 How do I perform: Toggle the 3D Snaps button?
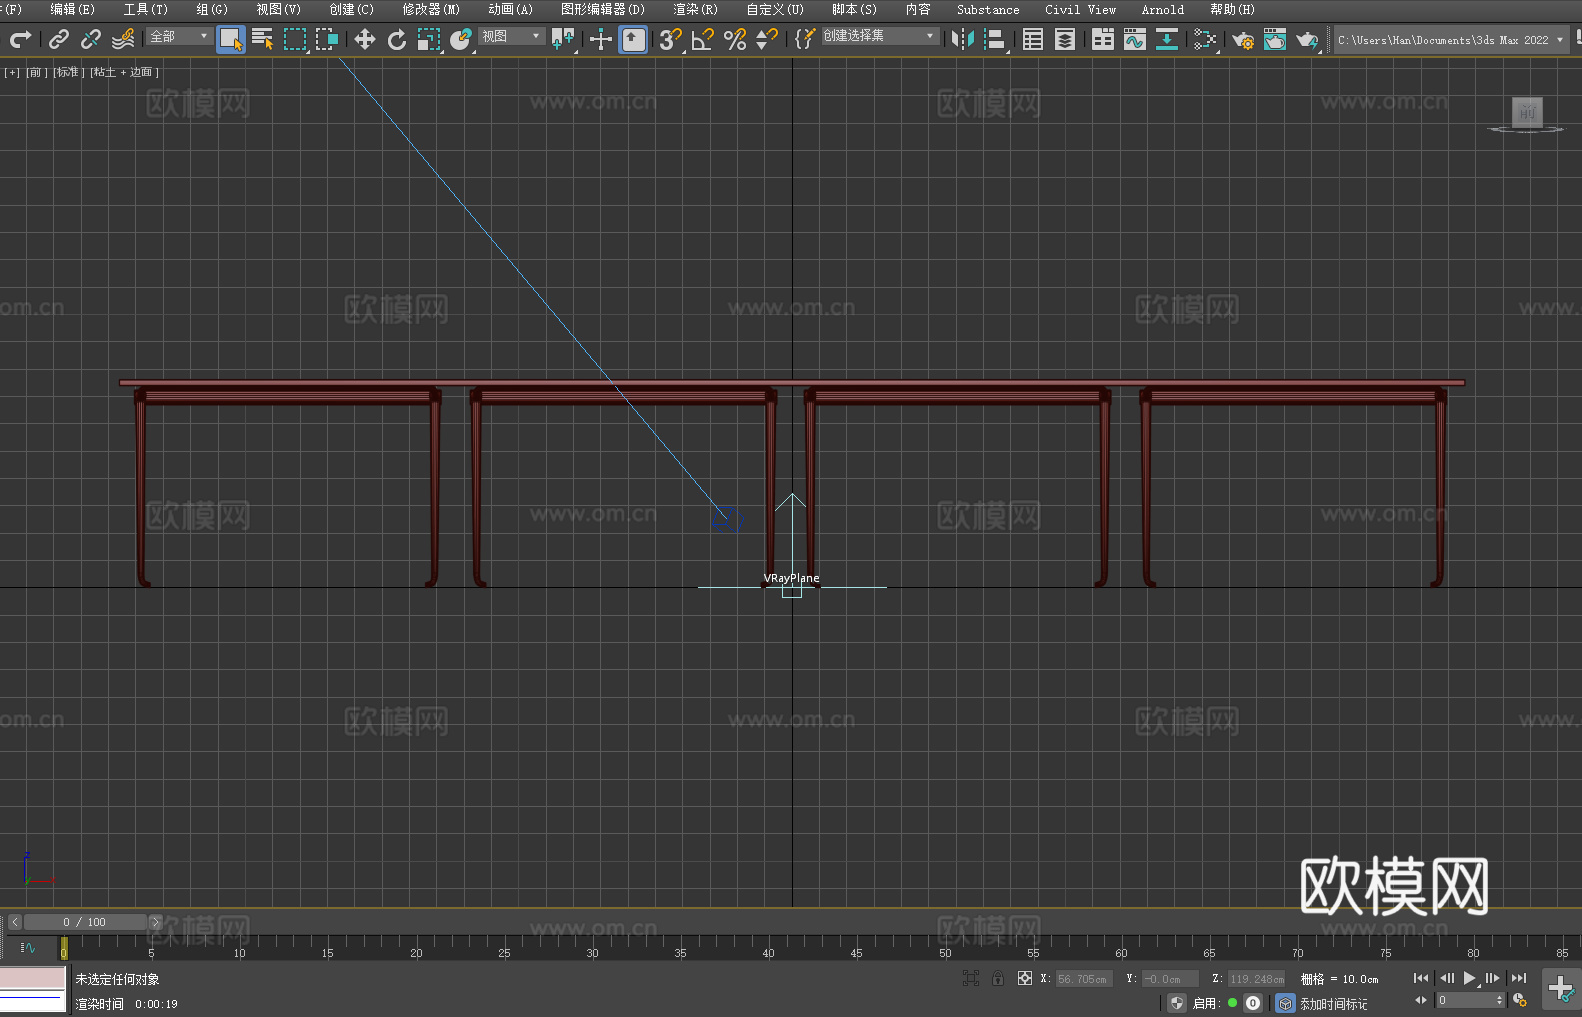coord(670,40)
